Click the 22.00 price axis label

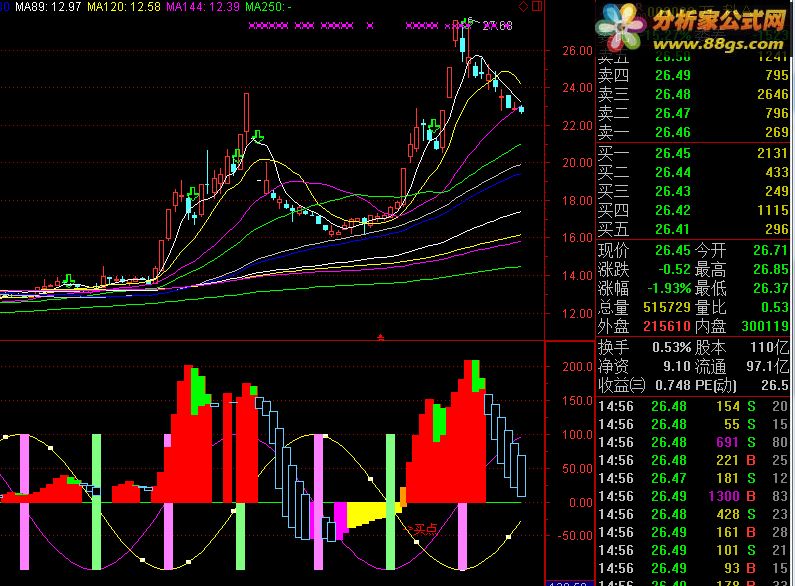coord(577,126)
